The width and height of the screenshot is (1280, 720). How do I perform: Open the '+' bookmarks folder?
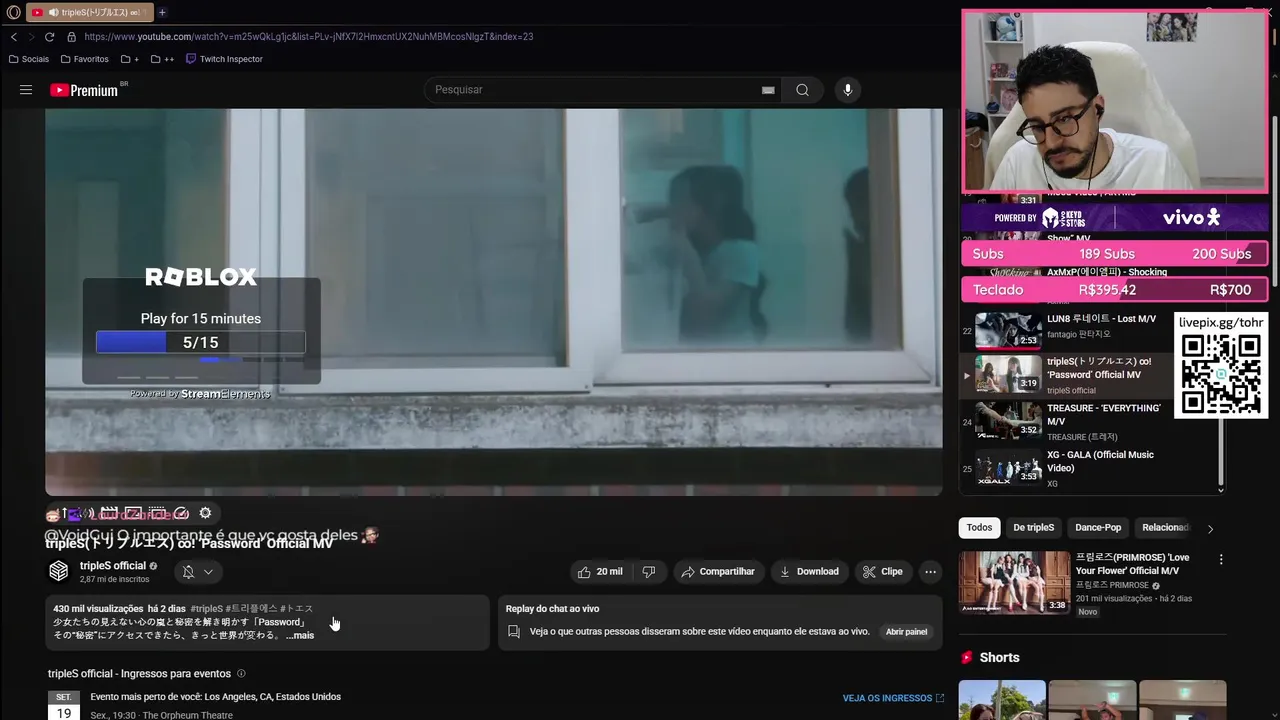[130, 59]
